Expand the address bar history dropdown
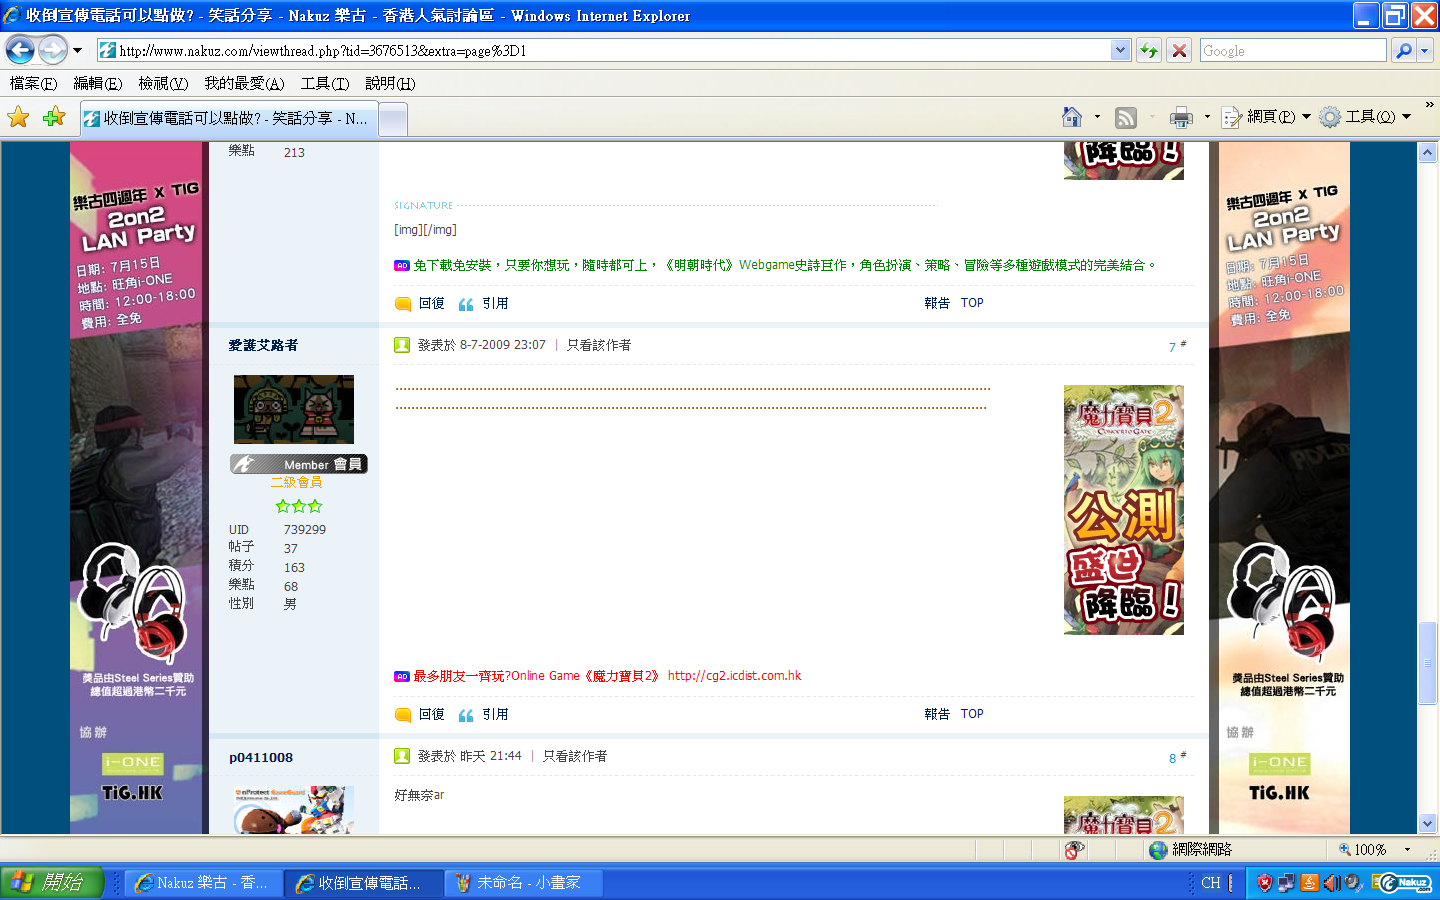 (1120, 50)
